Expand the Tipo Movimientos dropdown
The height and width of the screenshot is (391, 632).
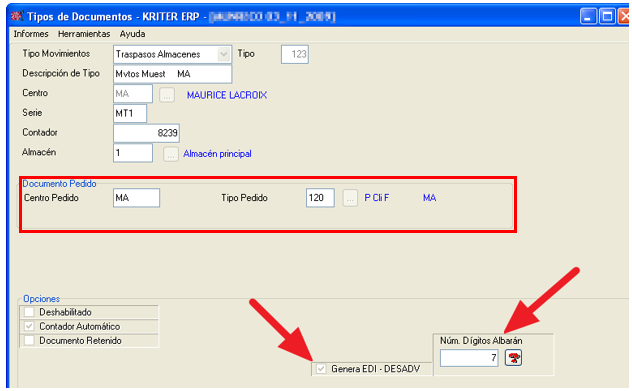tap(224, 54)
